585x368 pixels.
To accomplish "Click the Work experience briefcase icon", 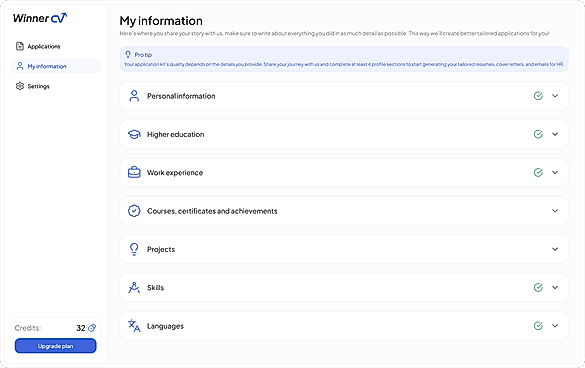I will [x=134, y=172].
